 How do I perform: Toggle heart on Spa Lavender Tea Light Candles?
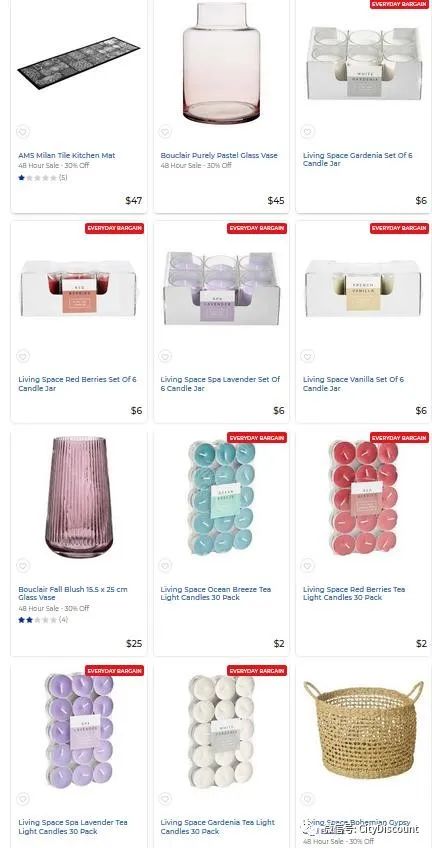point(23,799)
